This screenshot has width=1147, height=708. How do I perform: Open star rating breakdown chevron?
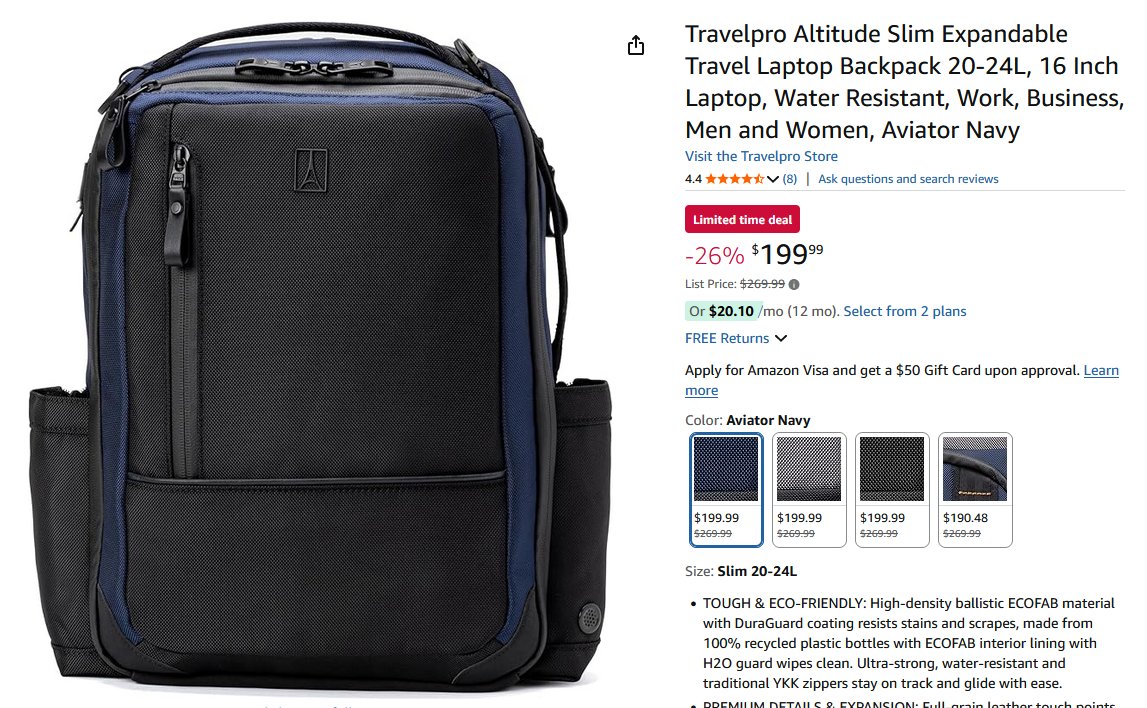click(772, 179)
